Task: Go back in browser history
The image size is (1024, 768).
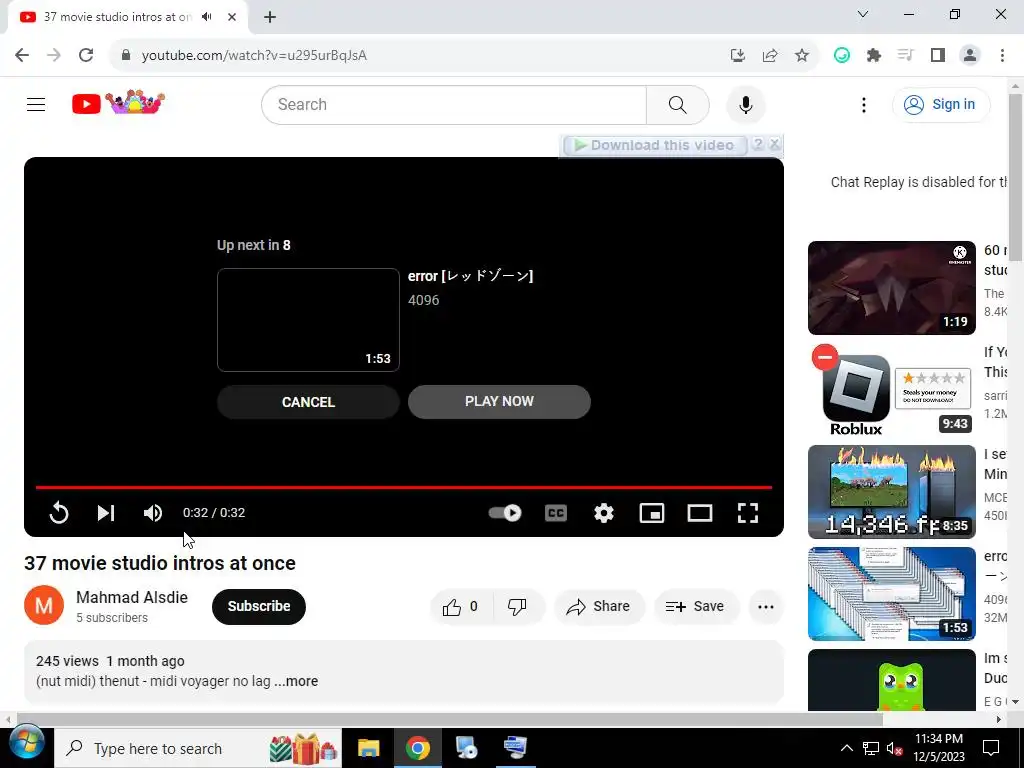Action: tap(22, 55)
